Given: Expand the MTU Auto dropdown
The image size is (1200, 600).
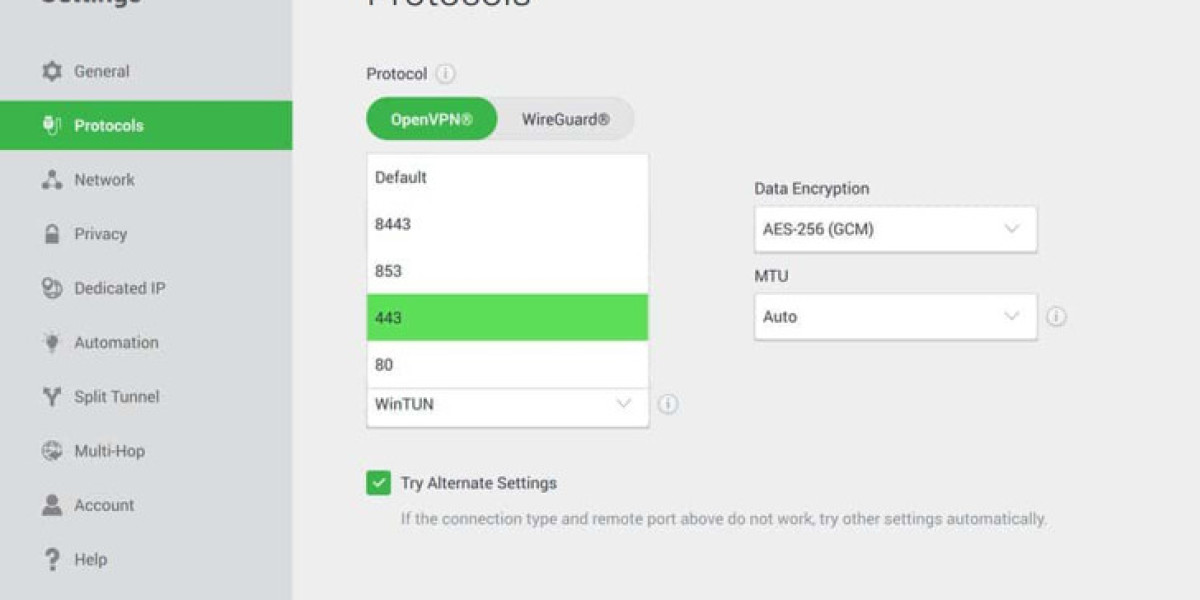Looking at the screenshot, I should (895, 317).
